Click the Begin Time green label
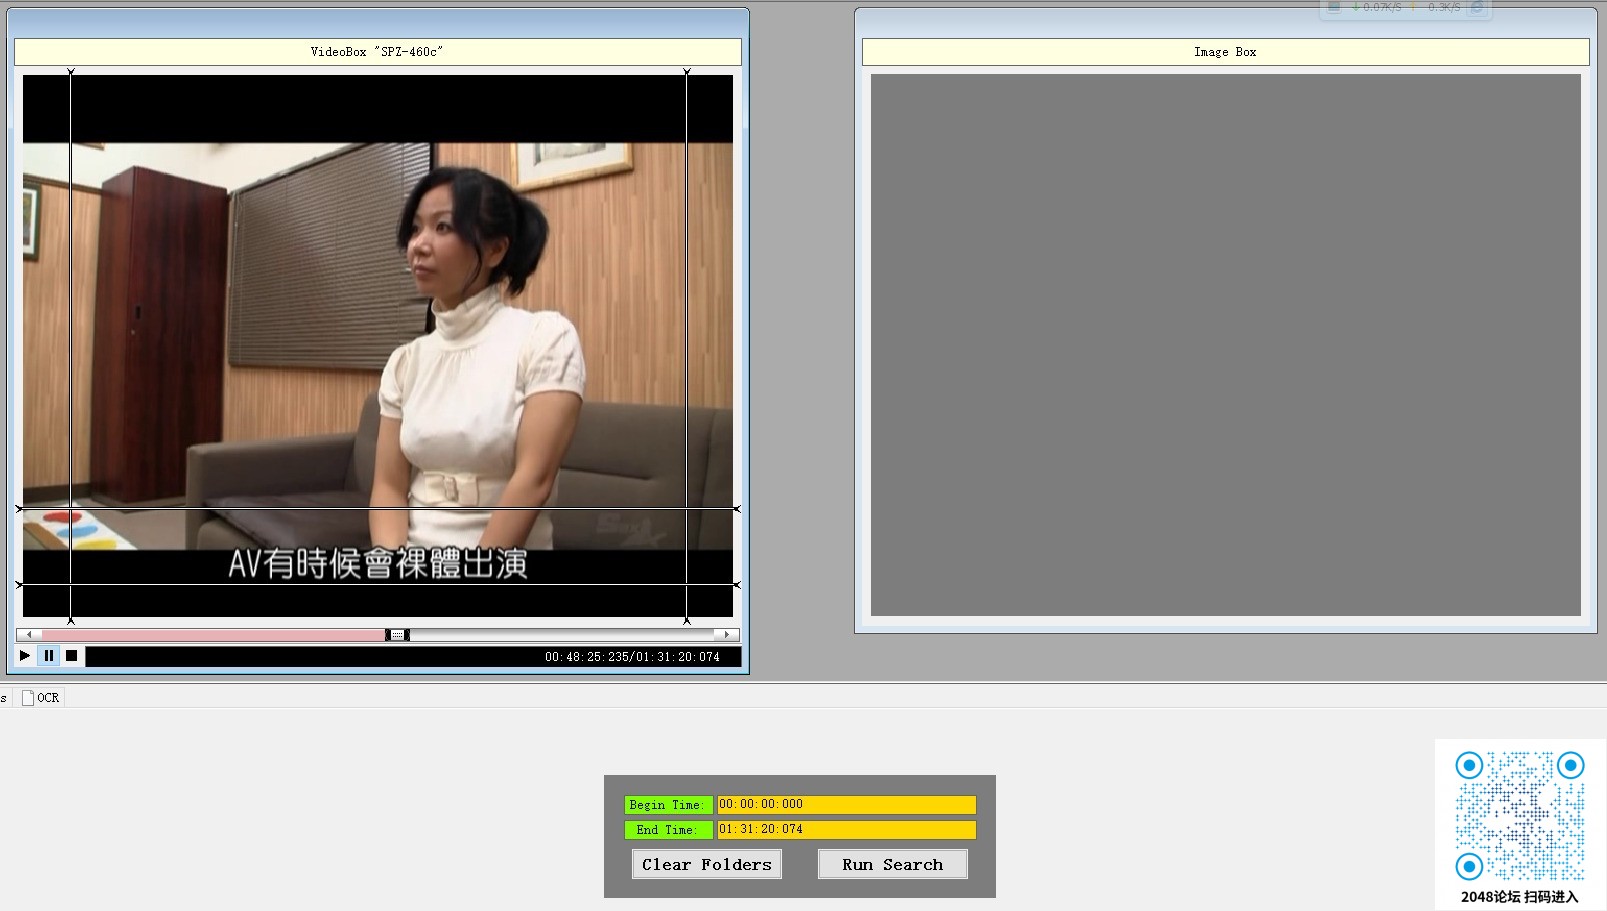The width and height of the screenshot is (1607, 911). (667, 805)
